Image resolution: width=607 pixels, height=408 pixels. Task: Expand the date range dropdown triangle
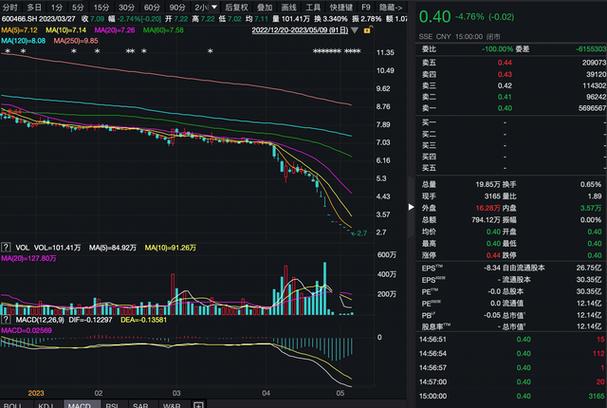tap(355, 30)
